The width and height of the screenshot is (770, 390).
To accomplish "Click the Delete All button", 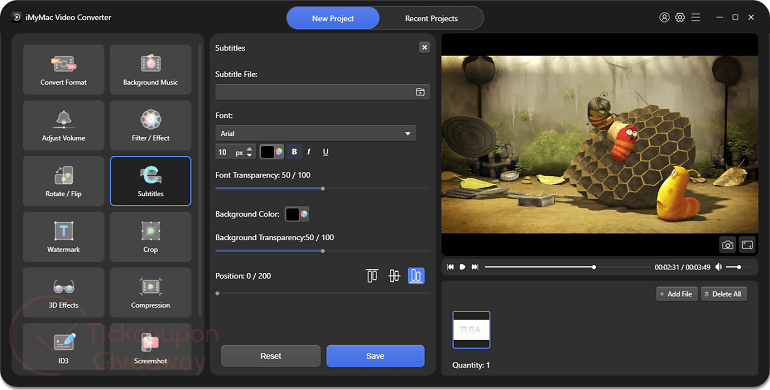I will coord(724,294).
